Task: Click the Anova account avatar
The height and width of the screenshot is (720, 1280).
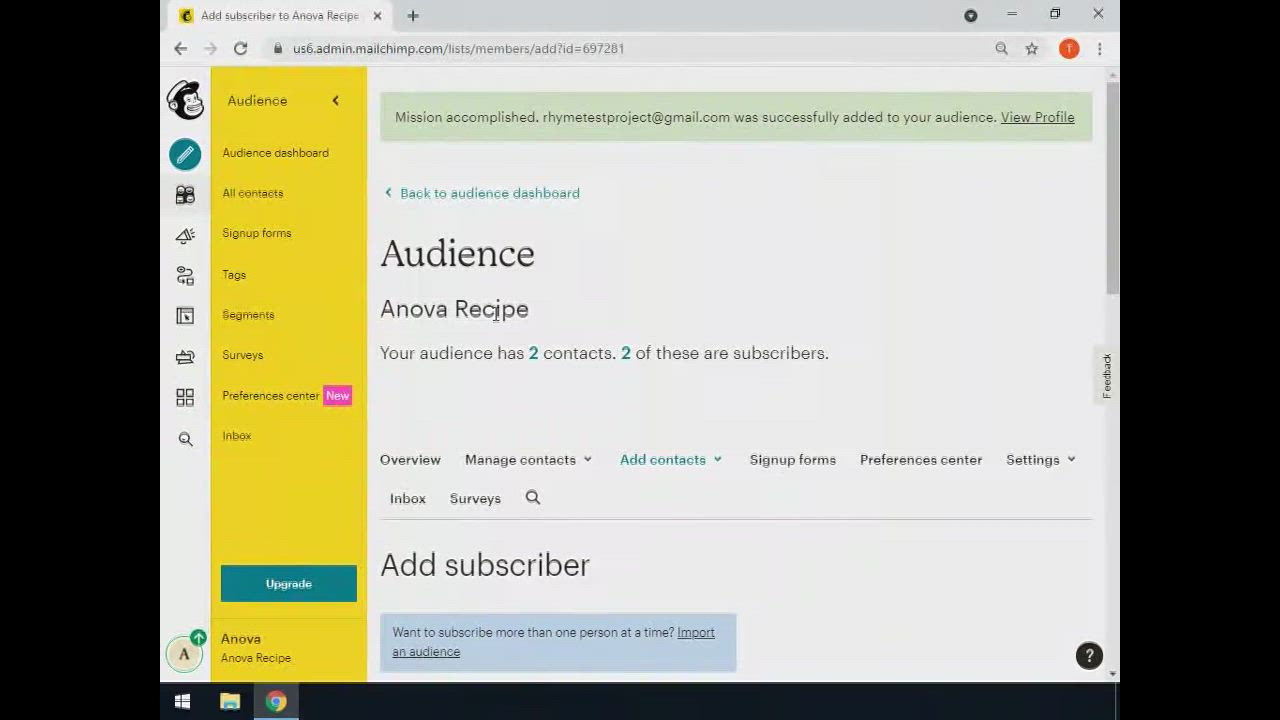Action: coord(184,654)
